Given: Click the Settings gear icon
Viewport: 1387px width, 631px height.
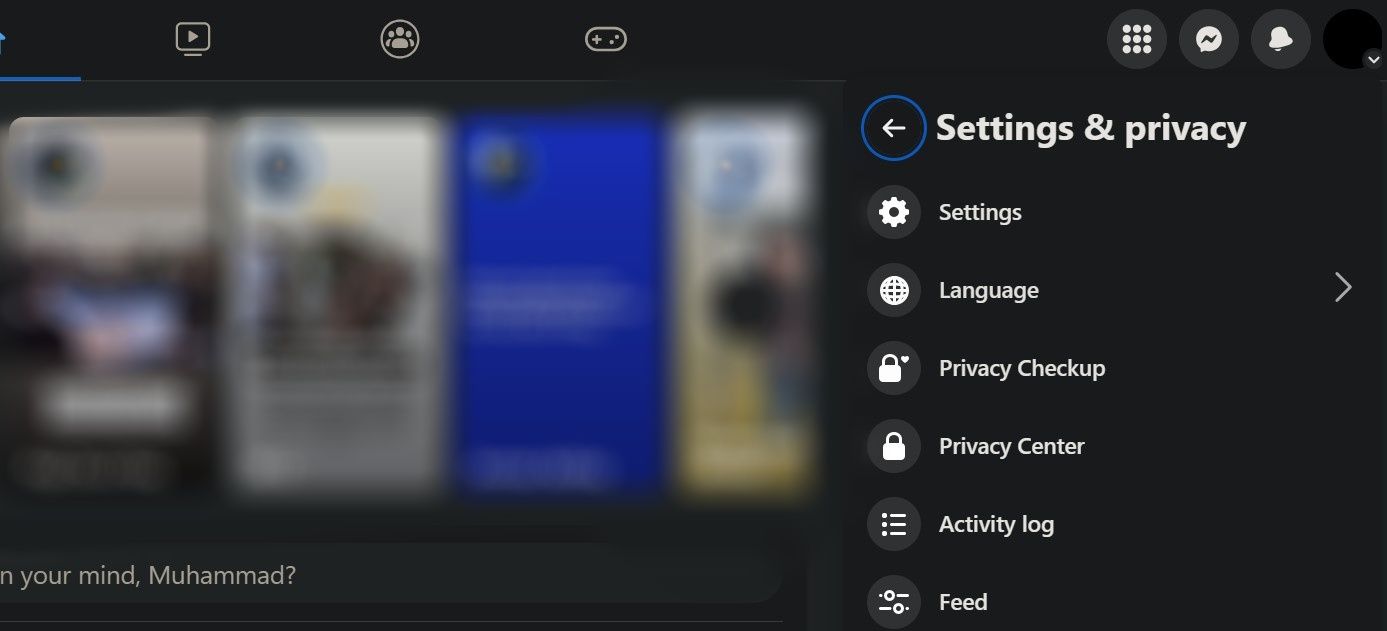Looking at the screenshot, I should 892,212.
